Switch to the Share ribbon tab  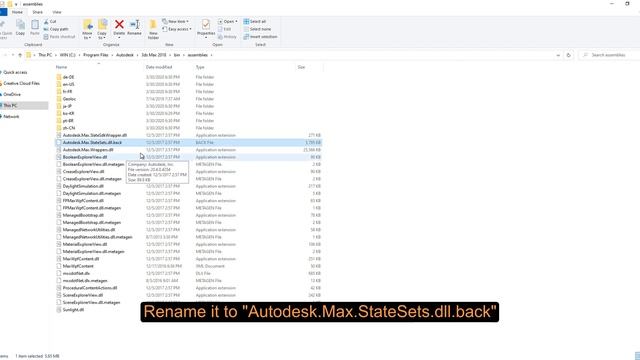pos(38,12)
